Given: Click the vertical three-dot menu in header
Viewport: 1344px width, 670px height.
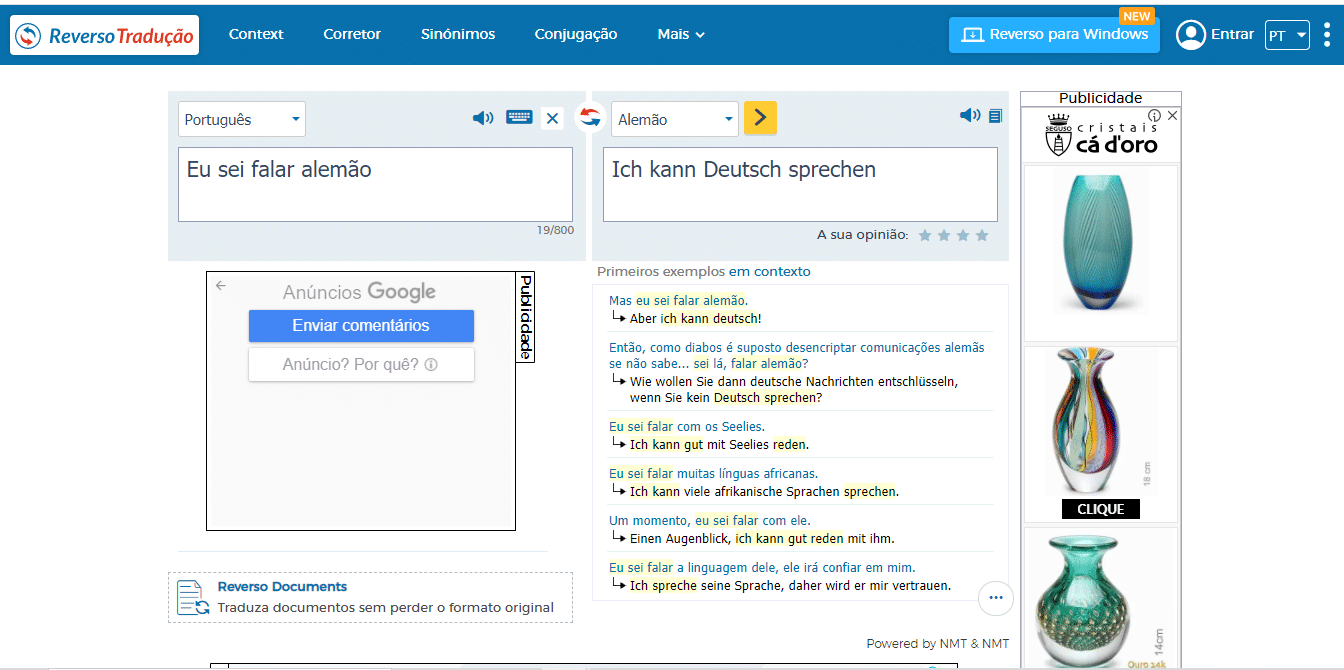Looking at the screenshot, I should pyautogui.click(x=1327, y=35).
